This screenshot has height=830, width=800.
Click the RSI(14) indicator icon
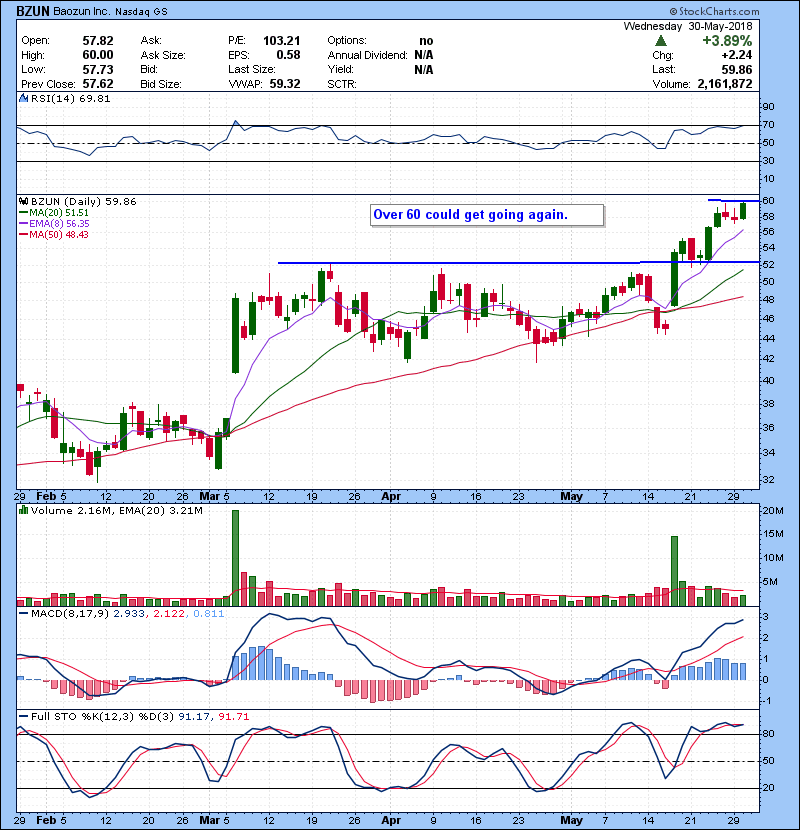(23, 98)
